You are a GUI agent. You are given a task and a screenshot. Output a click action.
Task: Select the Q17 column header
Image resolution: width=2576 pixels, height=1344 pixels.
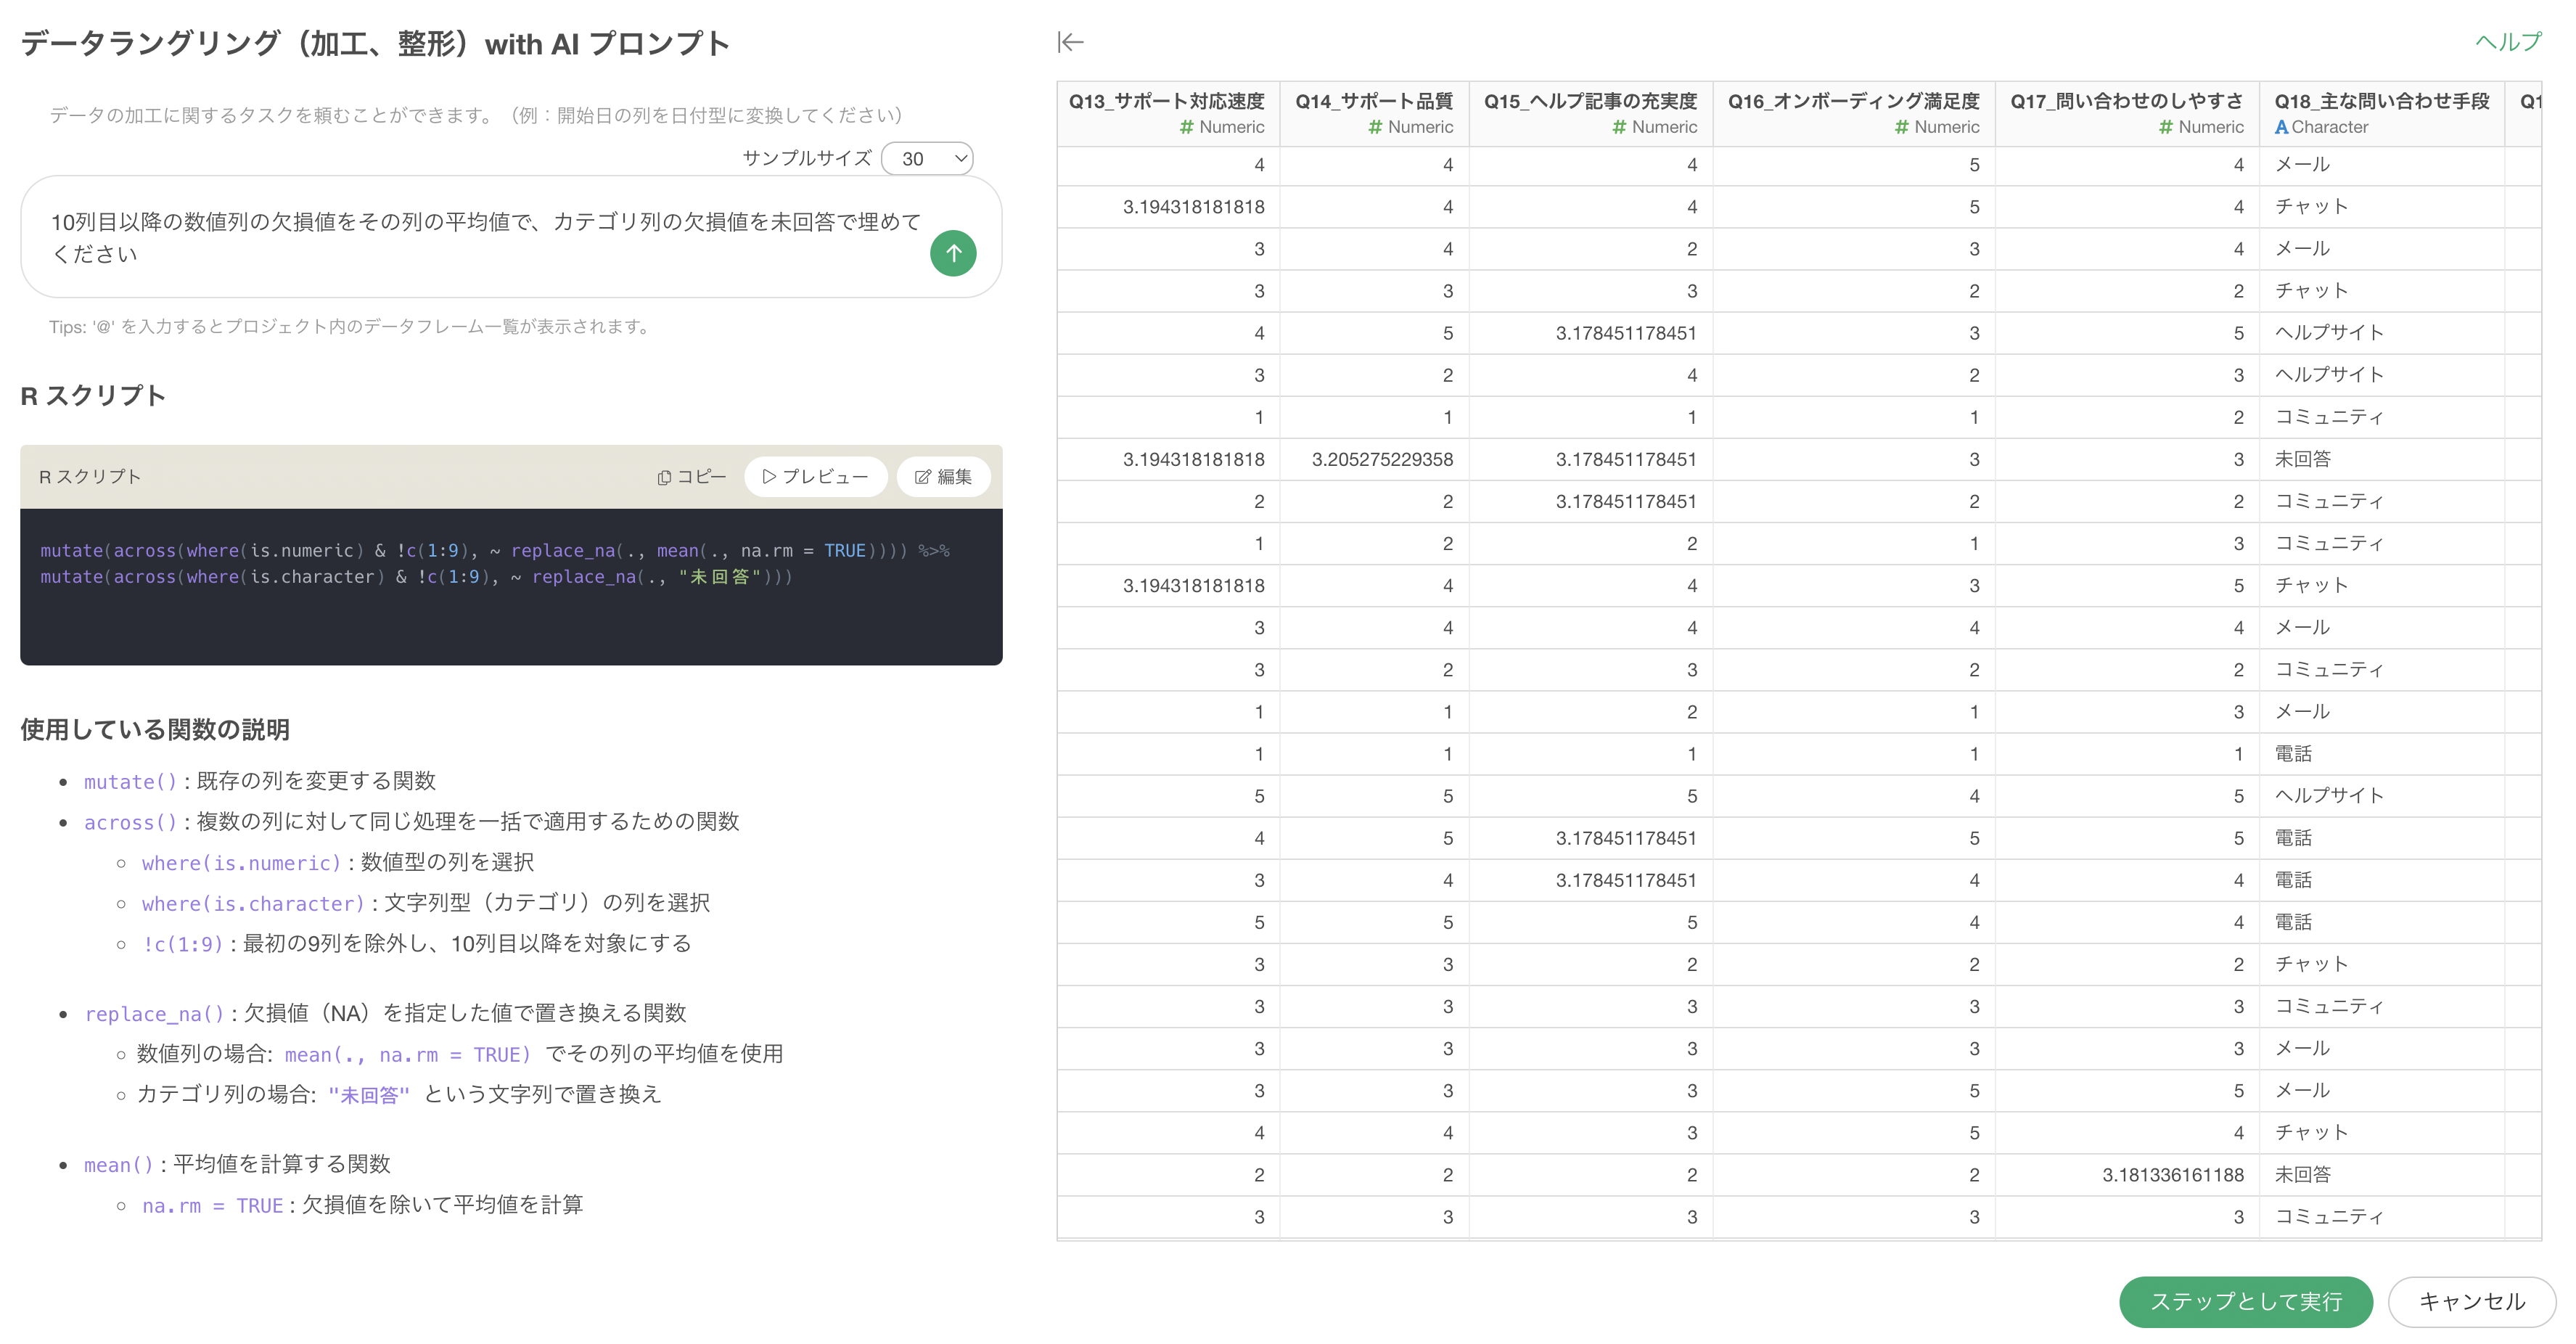pos(2126,101)
